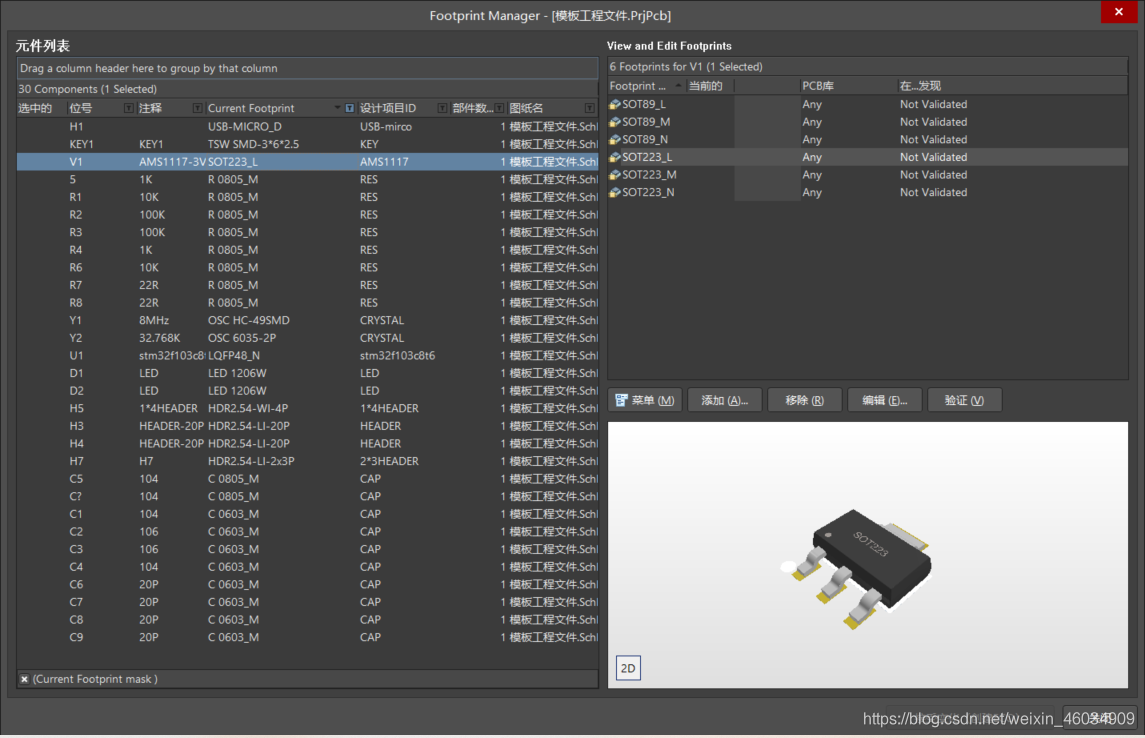Clear the Current Footprint mask filter
The height and width of the screenshot is (738, 1145).
[x=25, y=680]
